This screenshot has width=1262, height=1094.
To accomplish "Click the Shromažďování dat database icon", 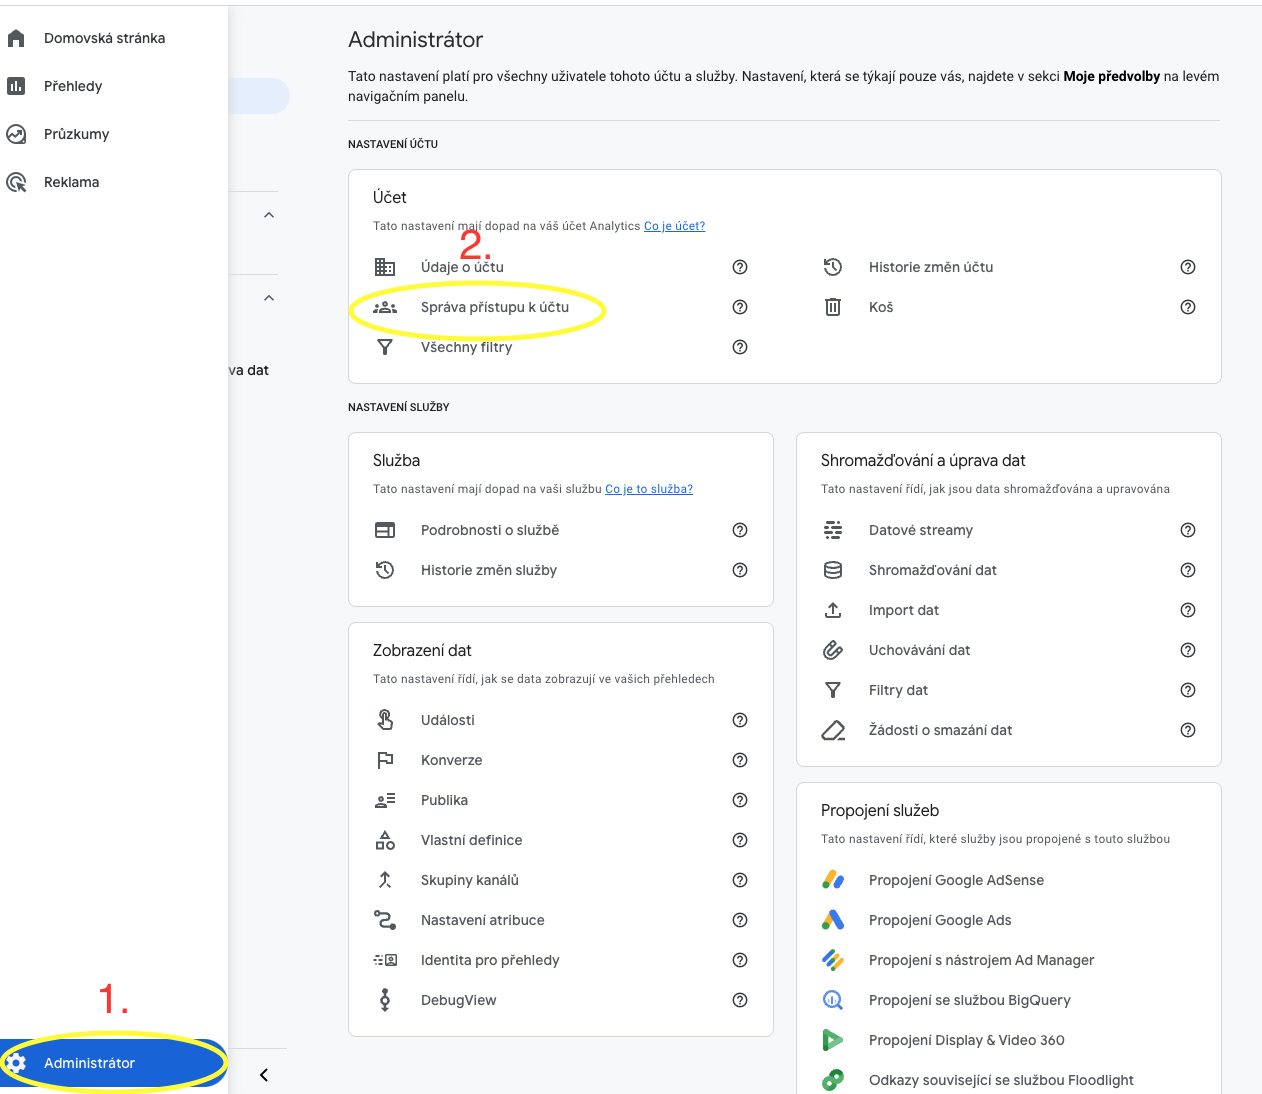I will click(833, 570).
